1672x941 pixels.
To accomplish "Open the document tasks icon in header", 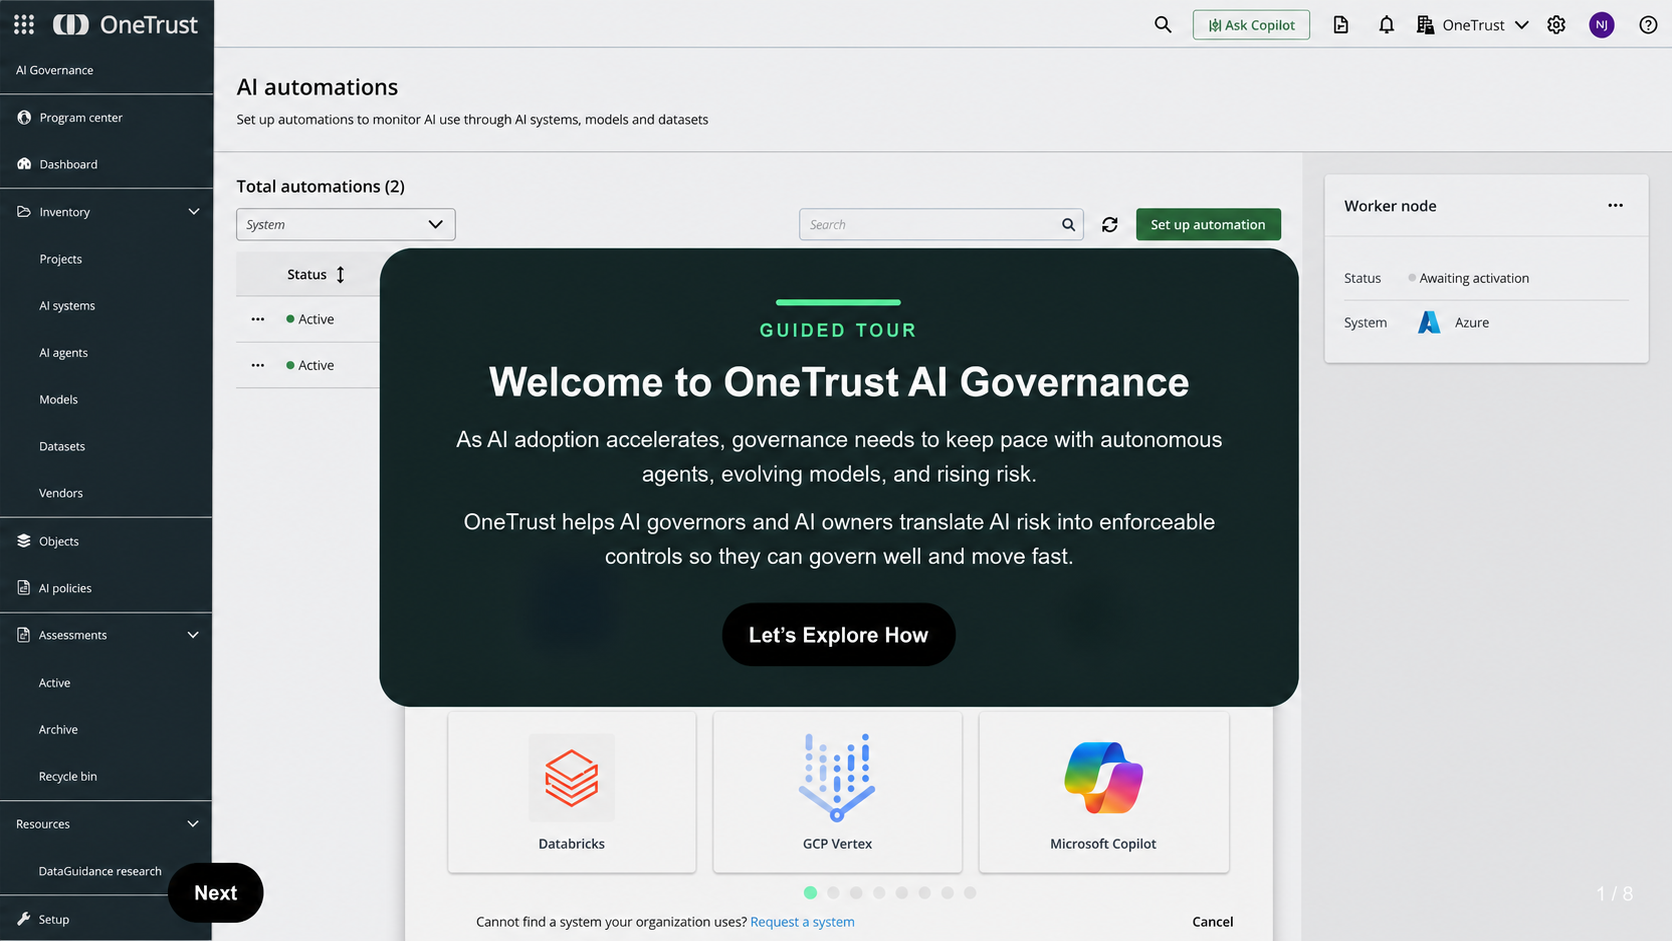I will point(1341,25).
